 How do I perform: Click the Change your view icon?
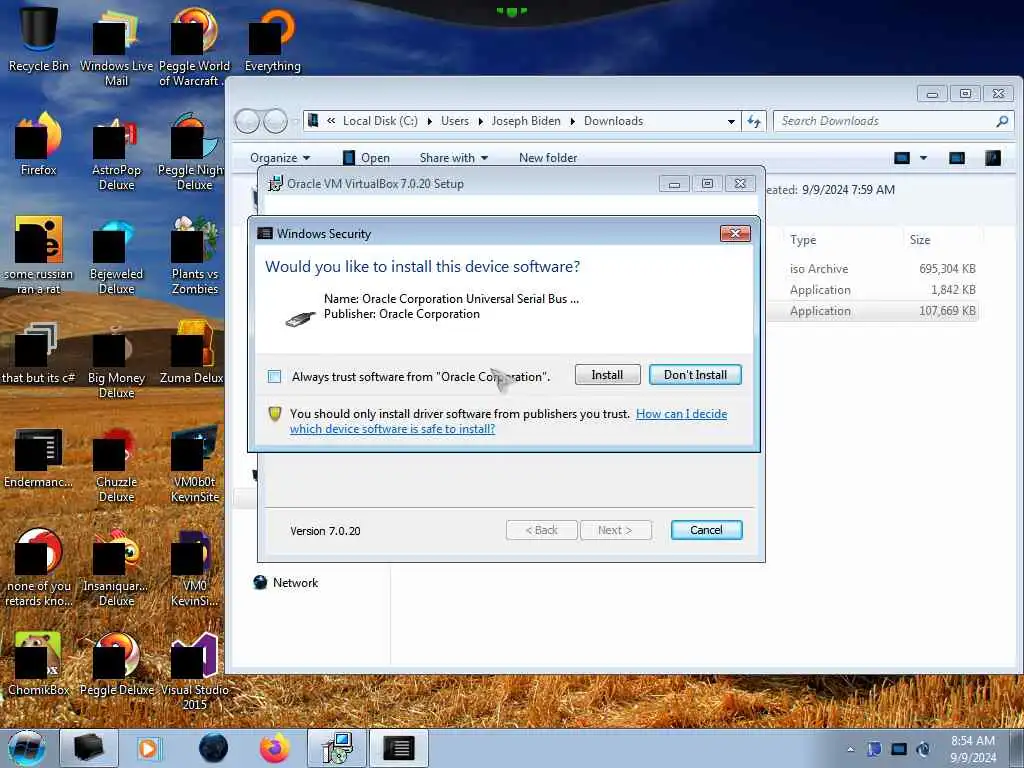point(902,157)
